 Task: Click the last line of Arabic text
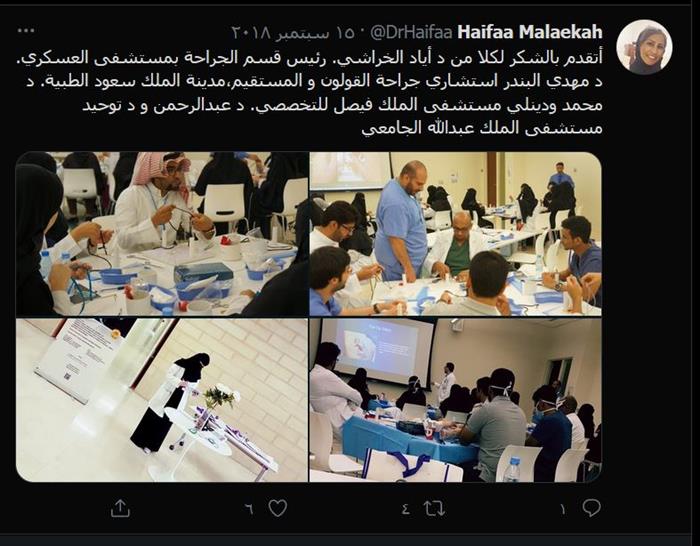pos(482,129)
